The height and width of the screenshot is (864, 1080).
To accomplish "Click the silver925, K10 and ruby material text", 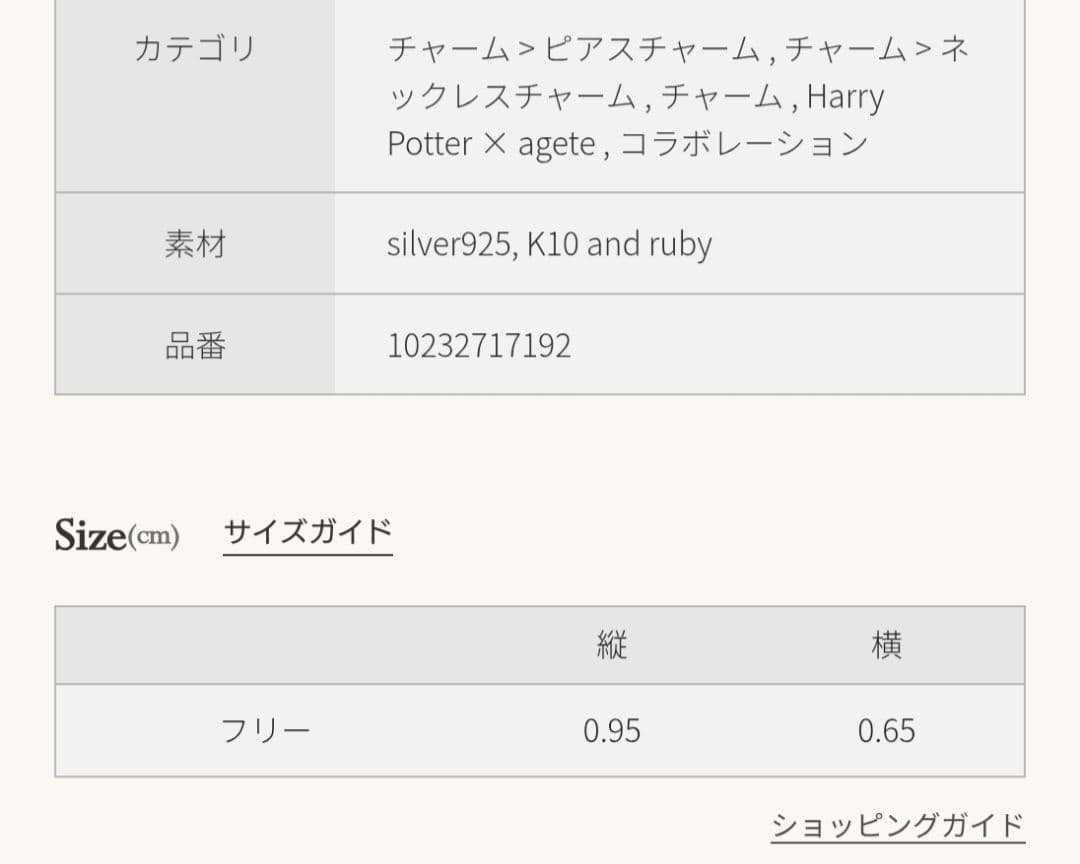I will pos(550,243).
